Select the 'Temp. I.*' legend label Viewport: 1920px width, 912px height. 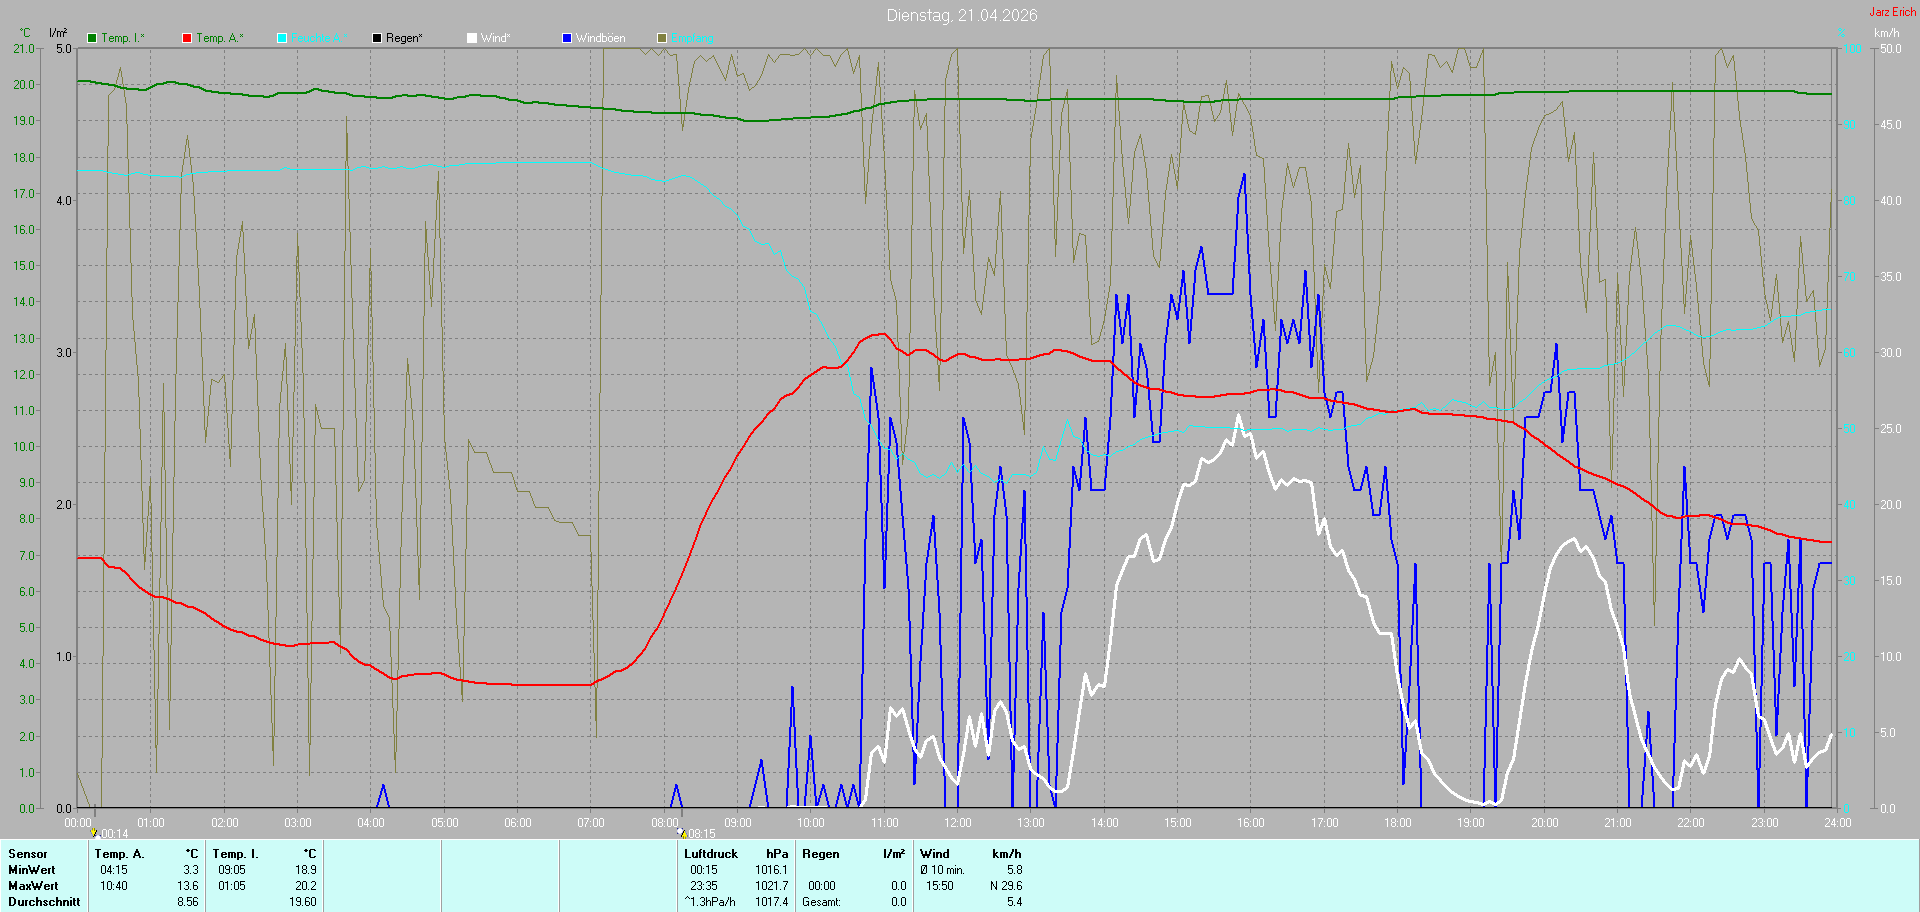pos(123,38)
